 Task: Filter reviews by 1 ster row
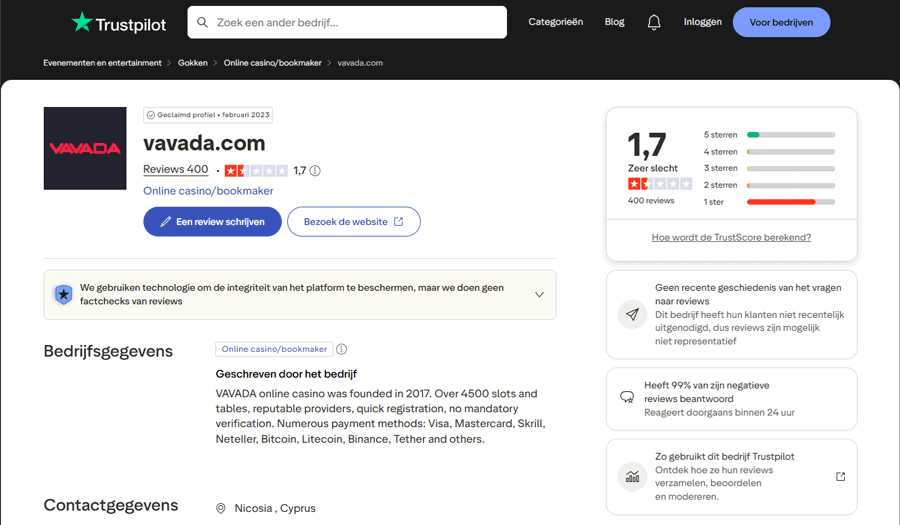pyautogui.click(x=769, y=202)
